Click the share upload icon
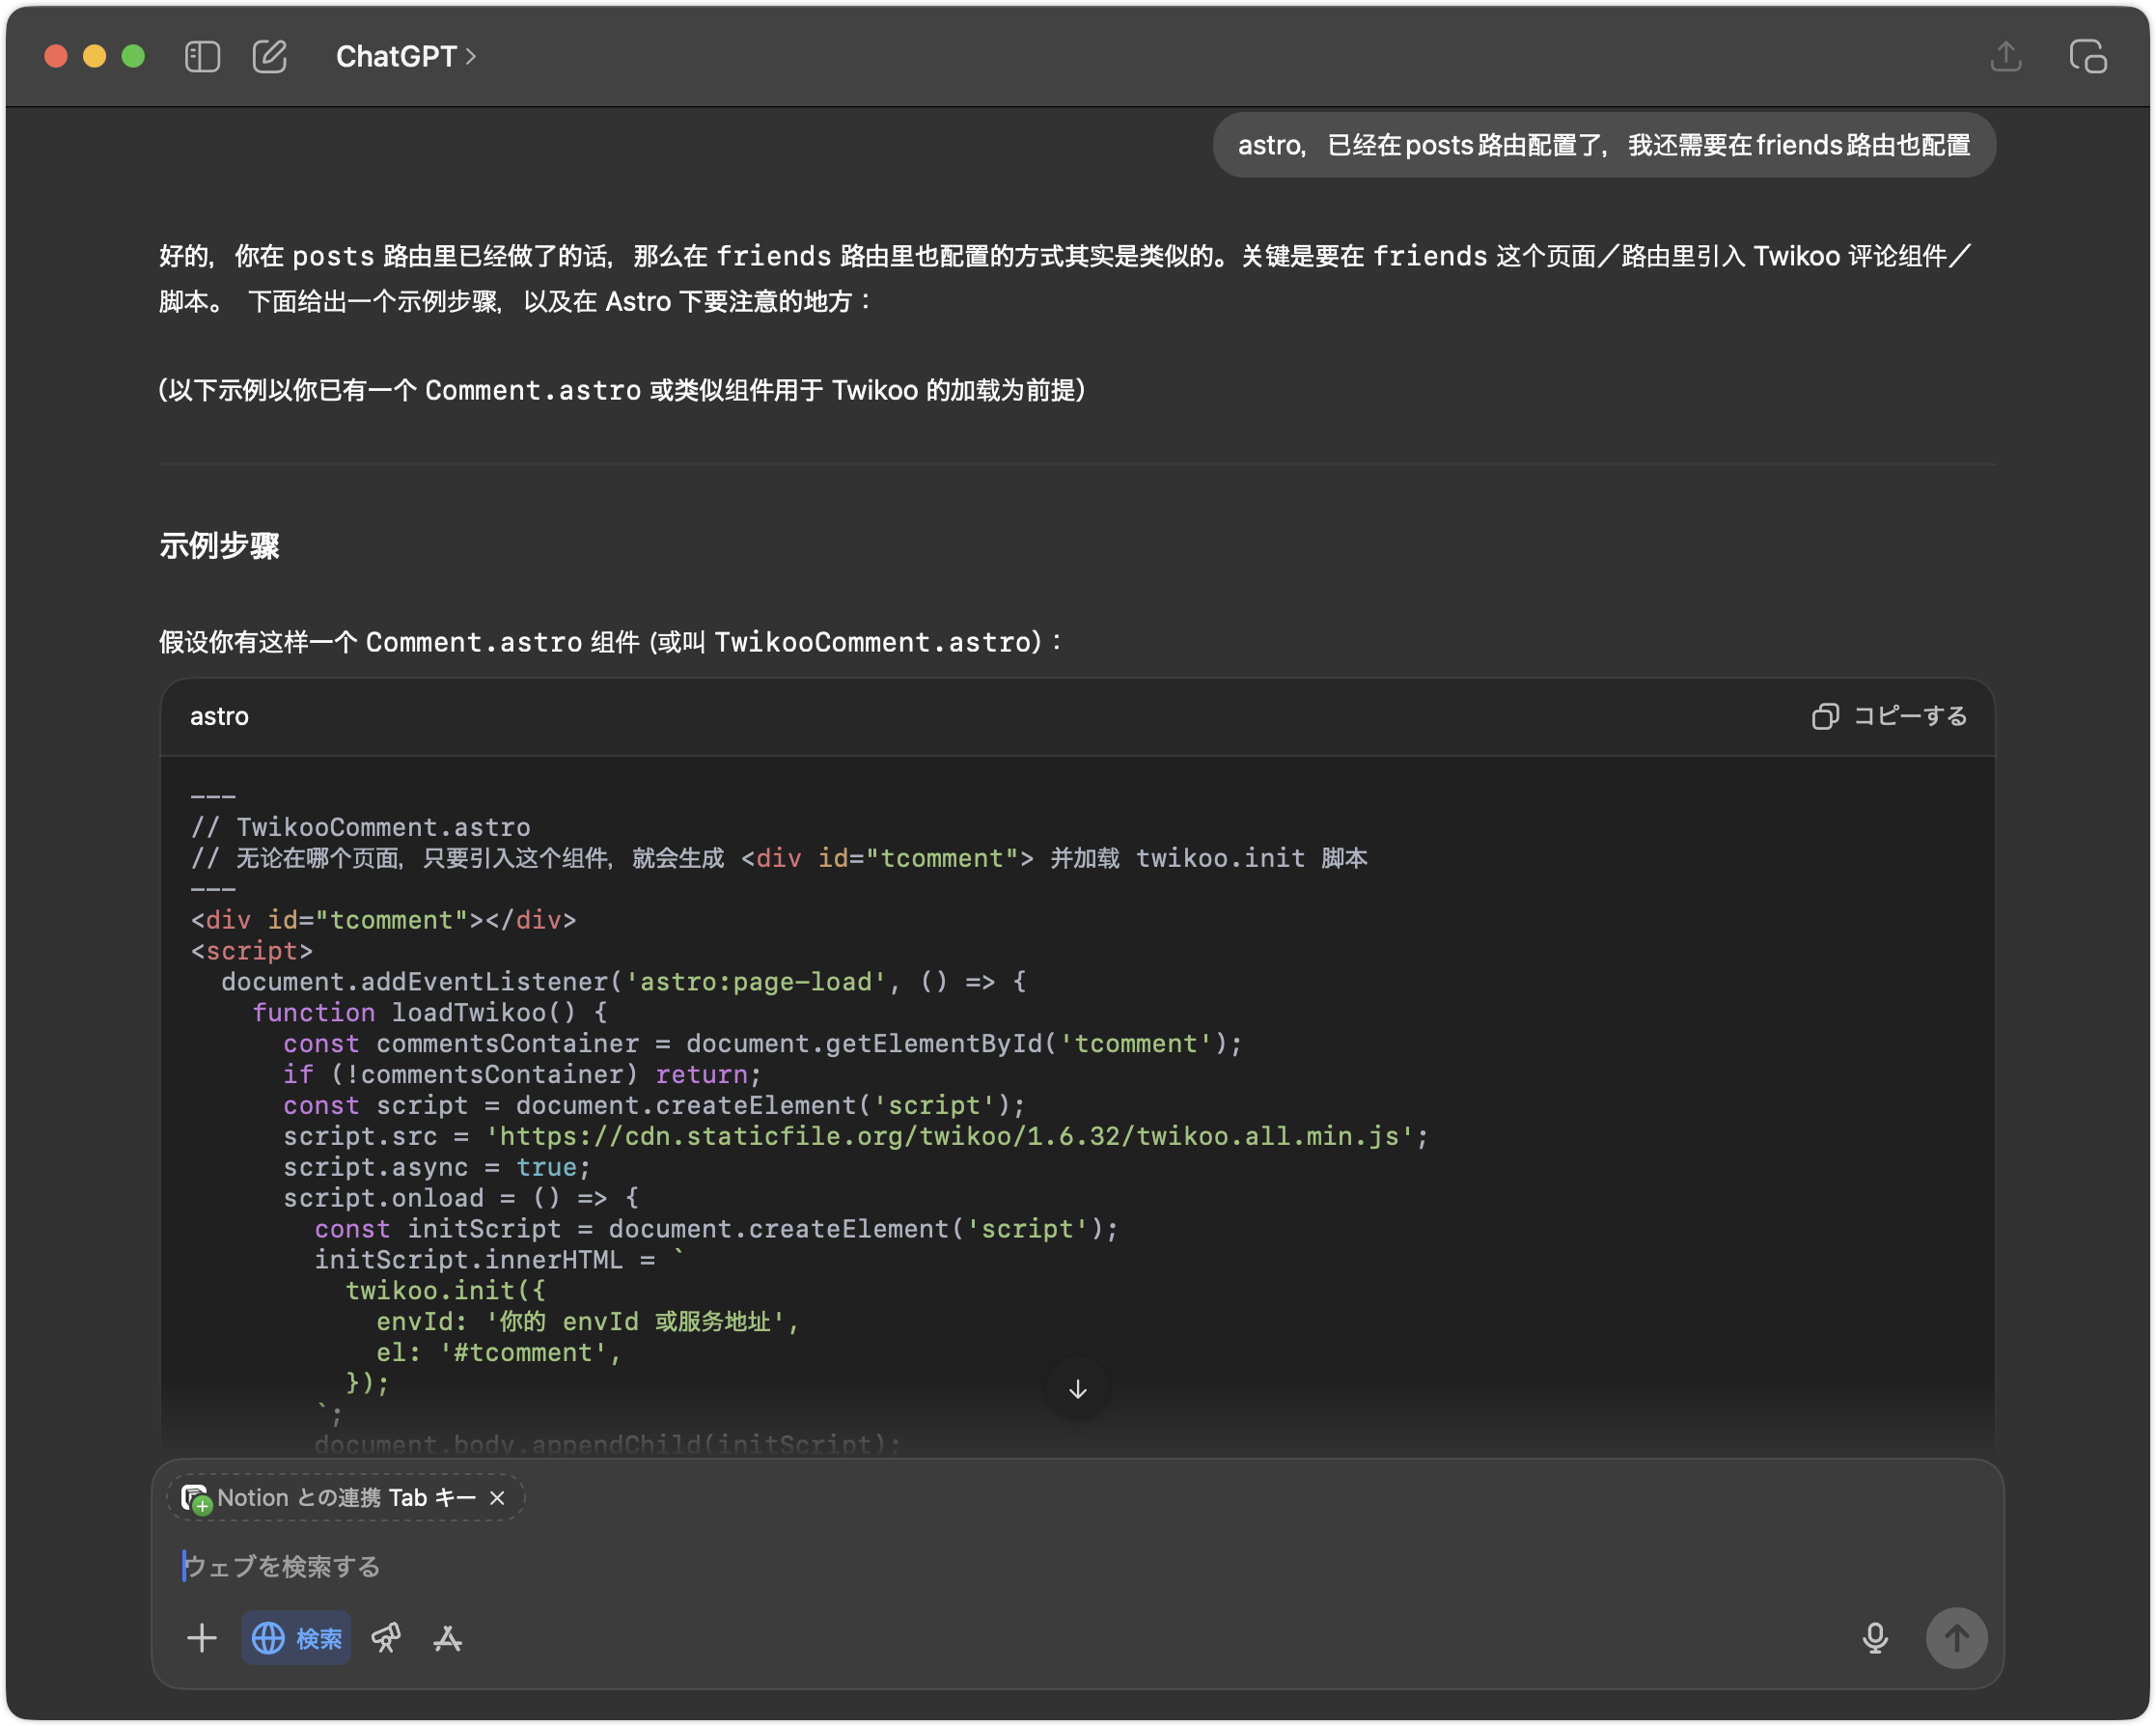This screenshot has width=2156, height=1726. pos(2005,57)
